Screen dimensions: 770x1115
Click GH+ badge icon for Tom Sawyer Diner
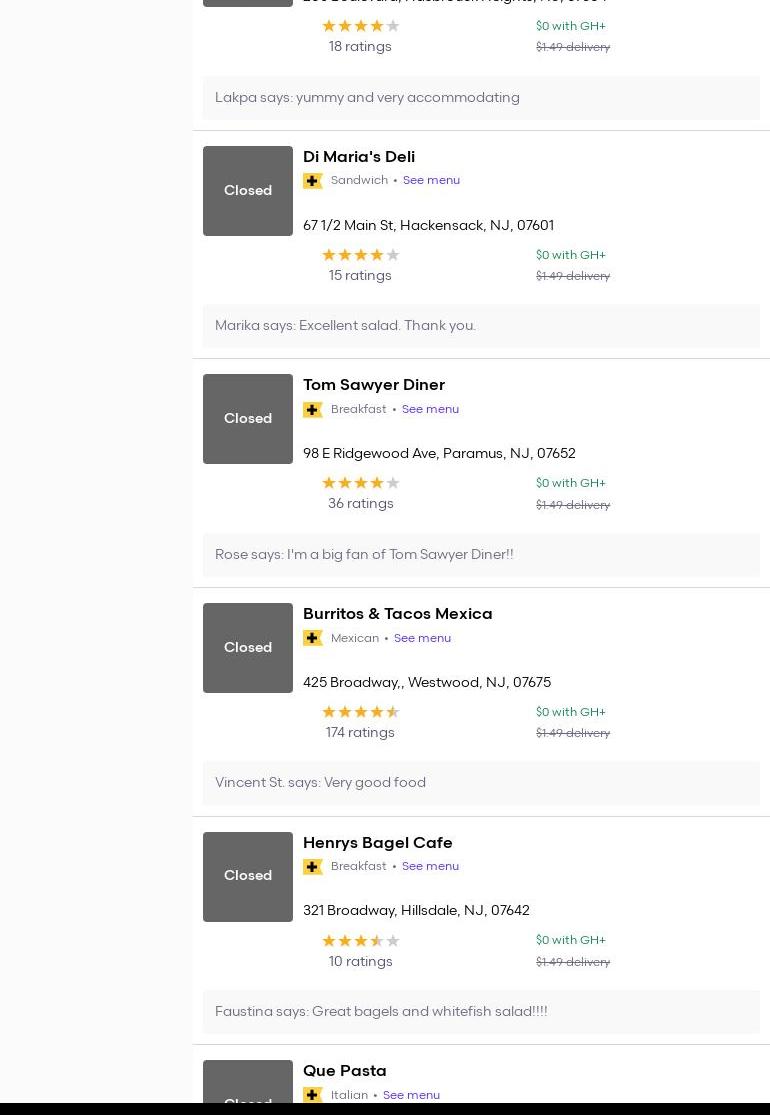(x=313, y=410)
